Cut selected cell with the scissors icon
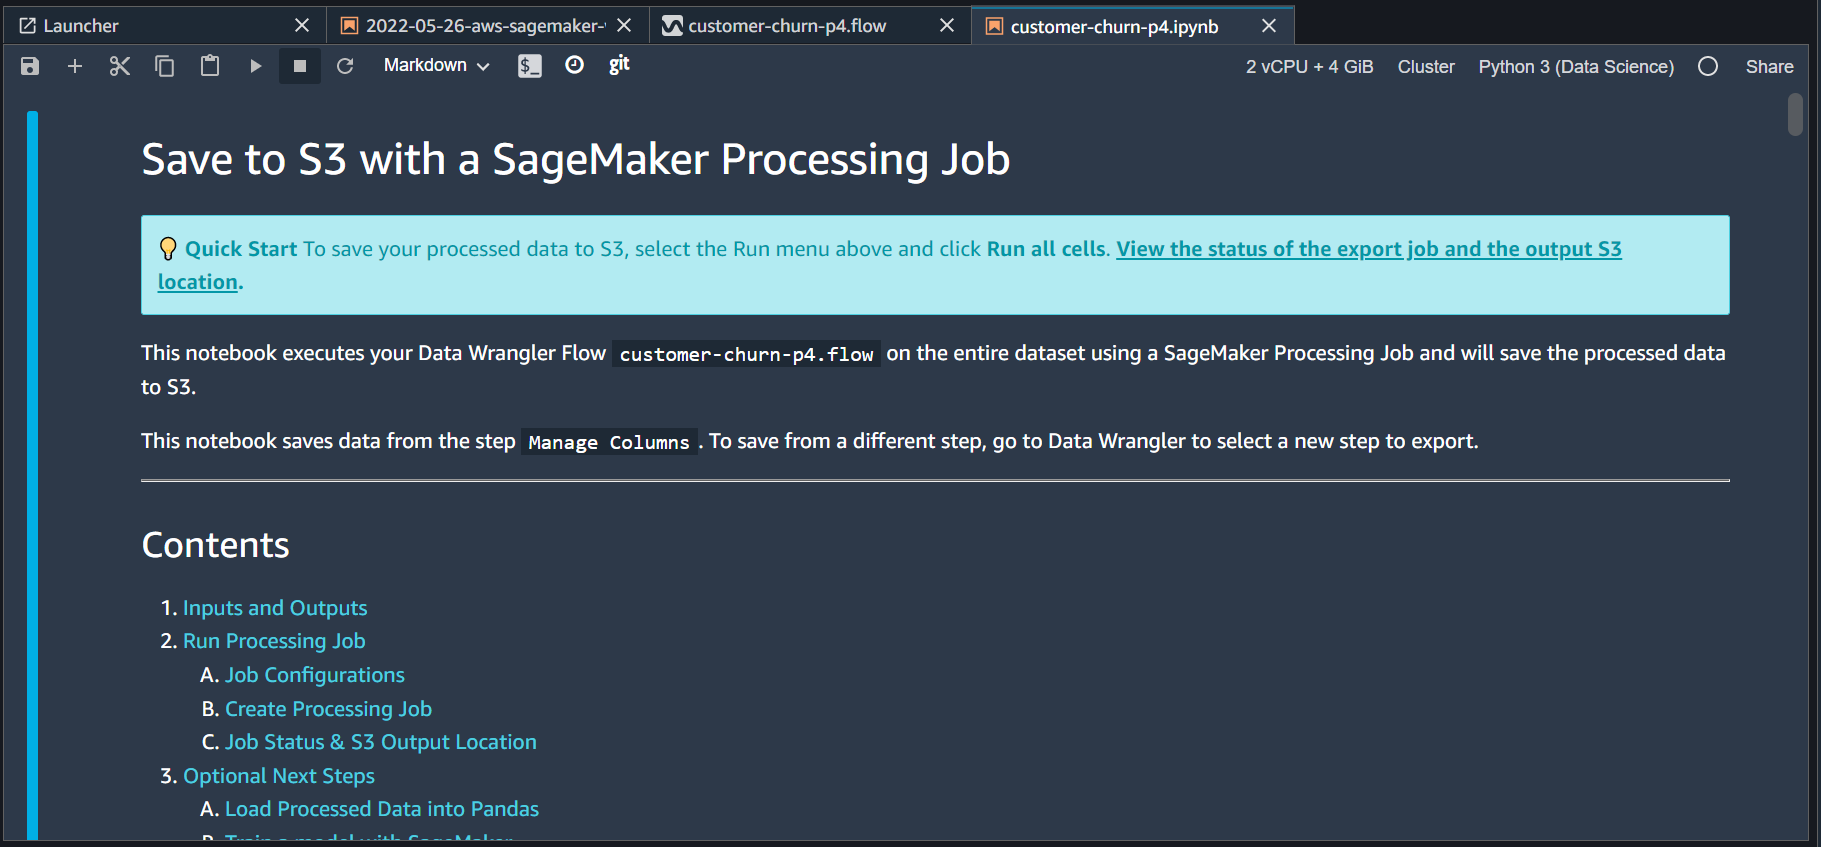Image resolution: width=1821 pixels, height=847 pixels. coord(120,66)
